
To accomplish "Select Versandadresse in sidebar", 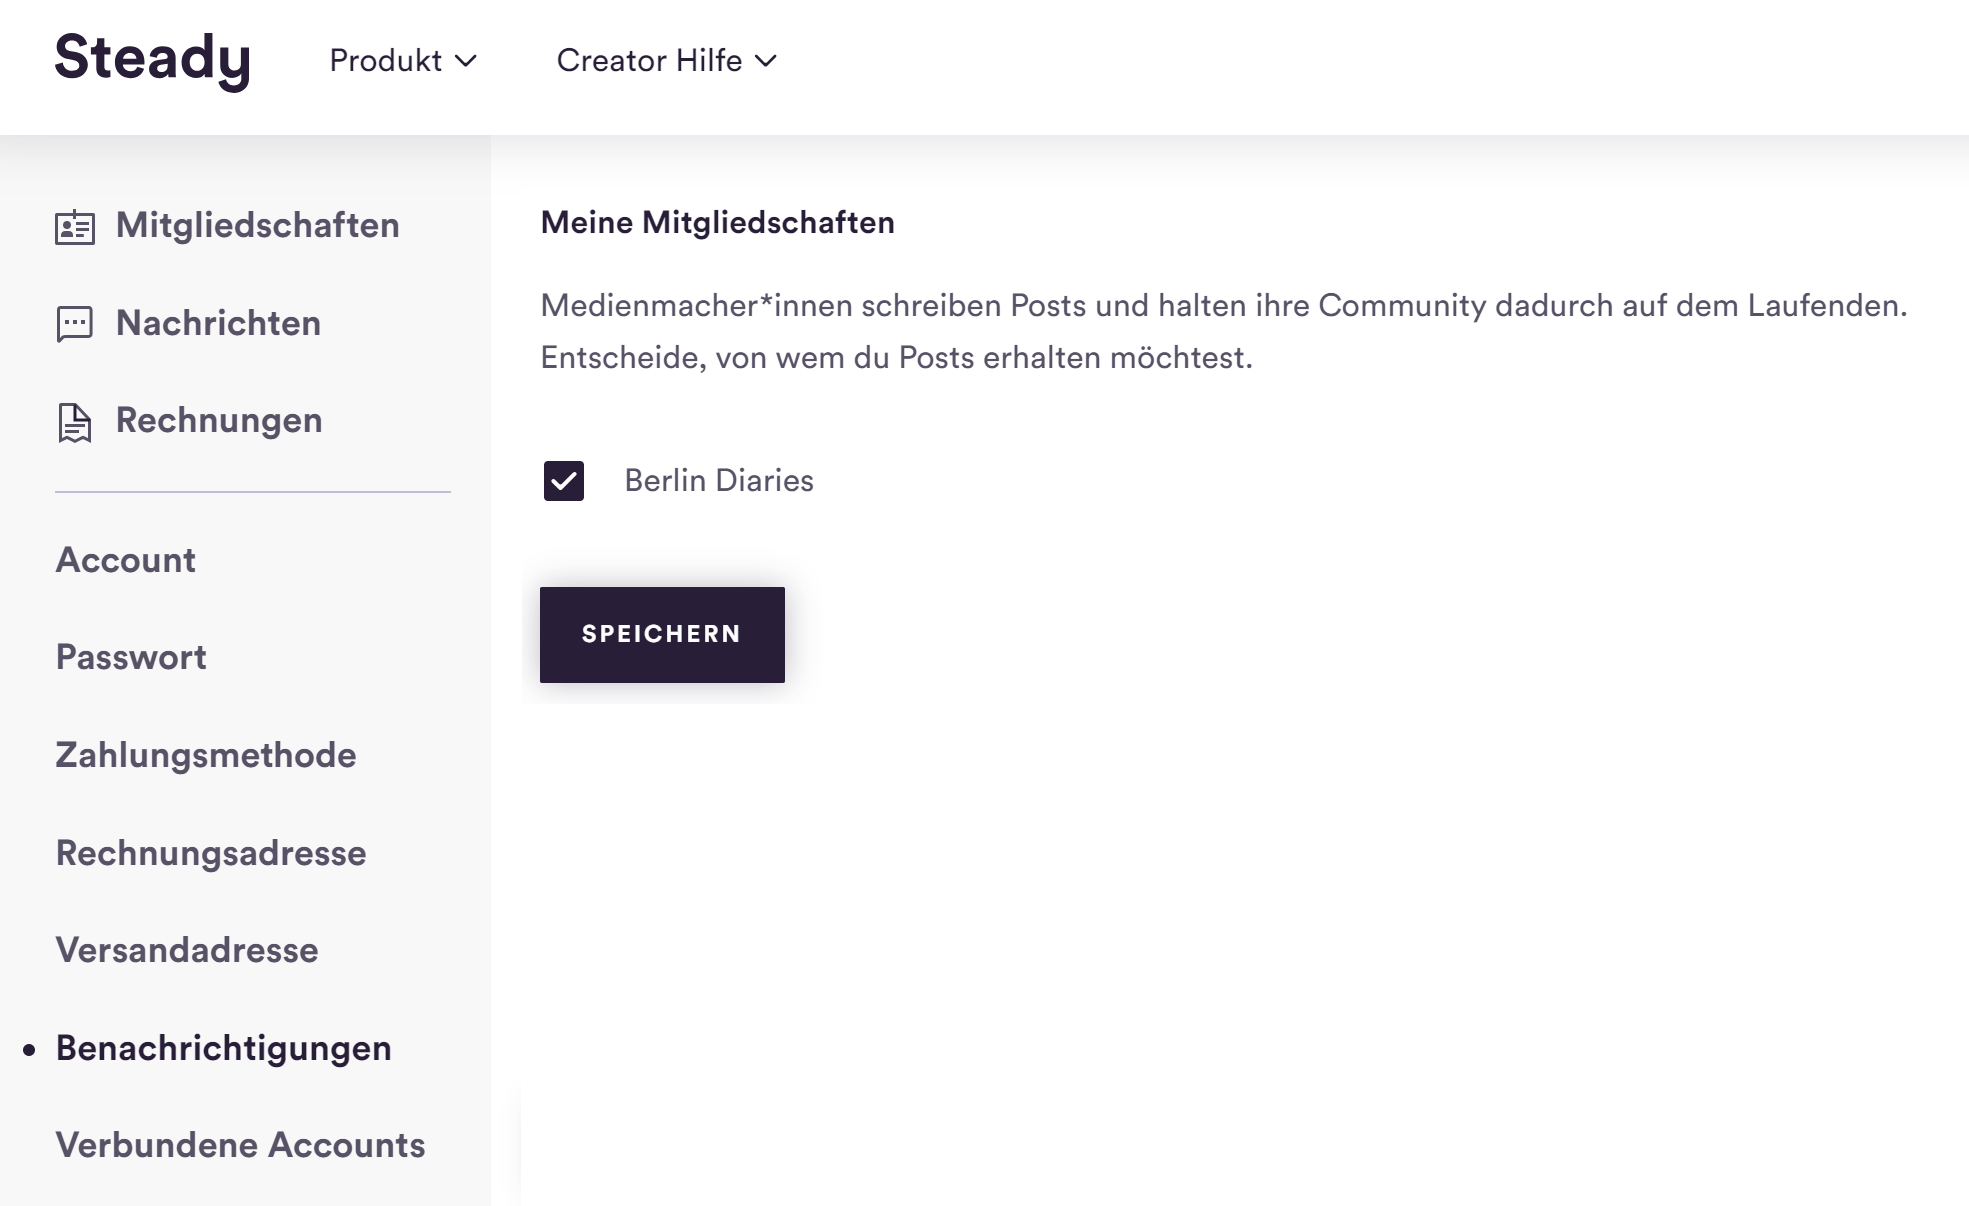I will point(187,950).
